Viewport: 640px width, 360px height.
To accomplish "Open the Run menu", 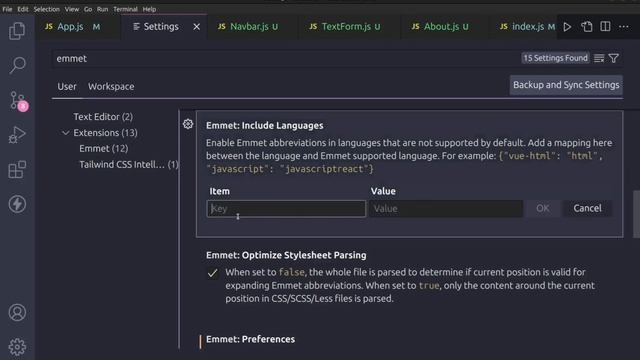I will click(x=102, y=9).
